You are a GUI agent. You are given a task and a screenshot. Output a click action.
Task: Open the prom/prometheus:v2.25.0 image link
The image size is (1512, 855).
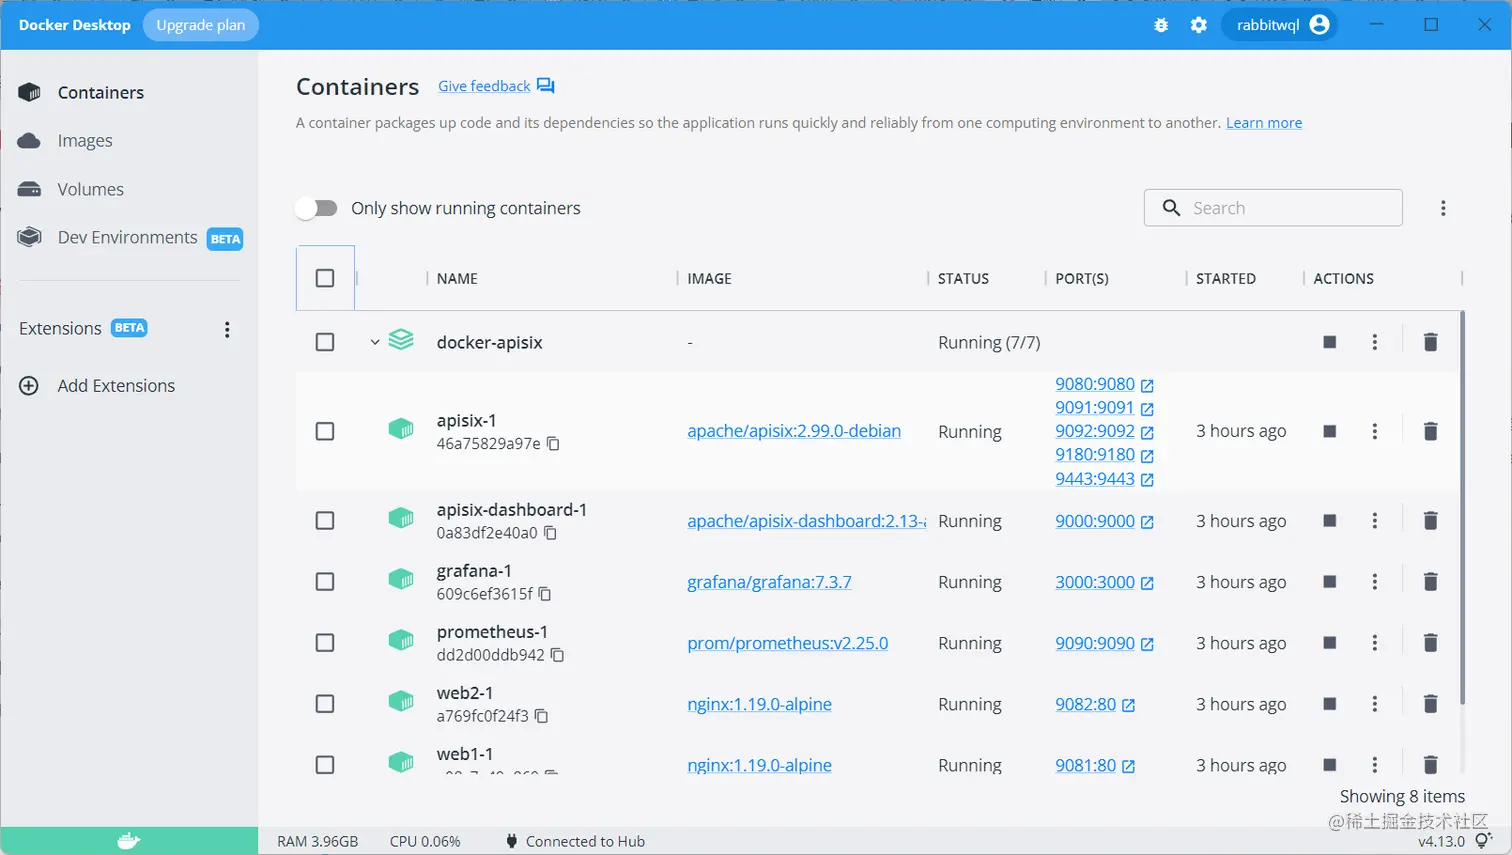point(787,643)
